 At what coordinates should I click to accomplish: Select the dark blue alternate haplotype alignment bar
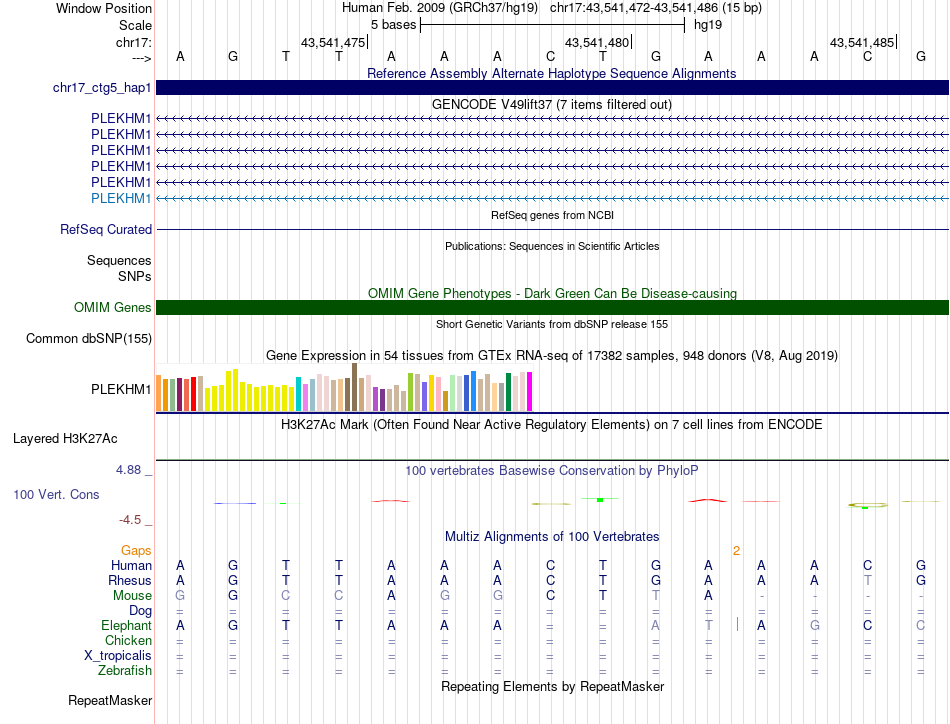click(x=552, y=88)
